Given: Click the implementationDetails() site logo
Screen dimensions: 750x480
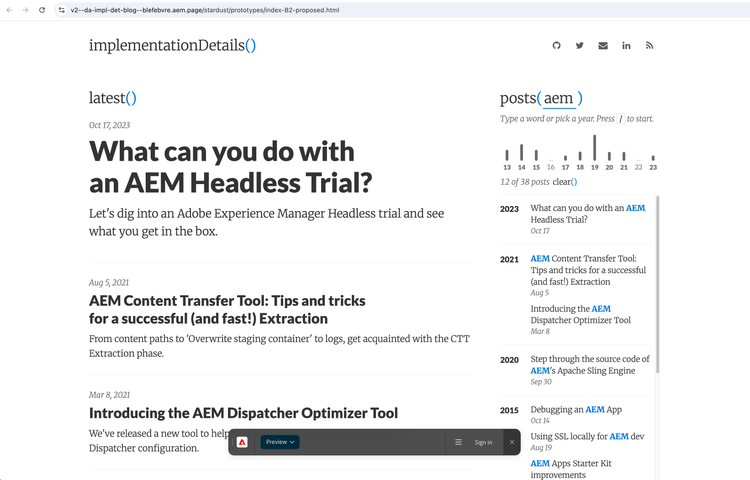Looking at the screenshot, I should click(172, 45).
